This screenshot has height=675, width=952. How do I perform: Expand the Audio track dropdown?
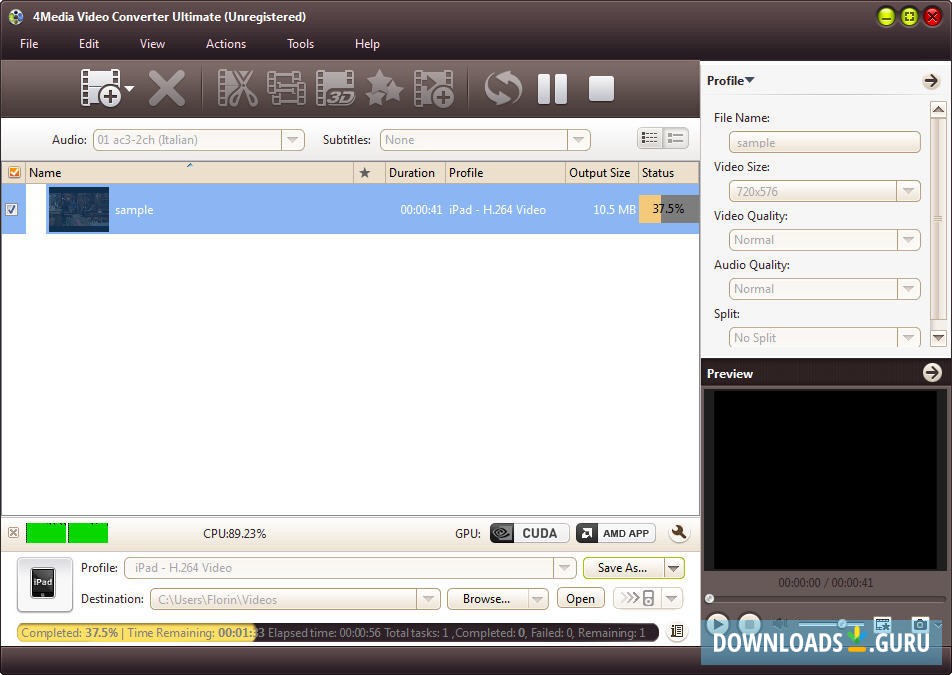293,140
